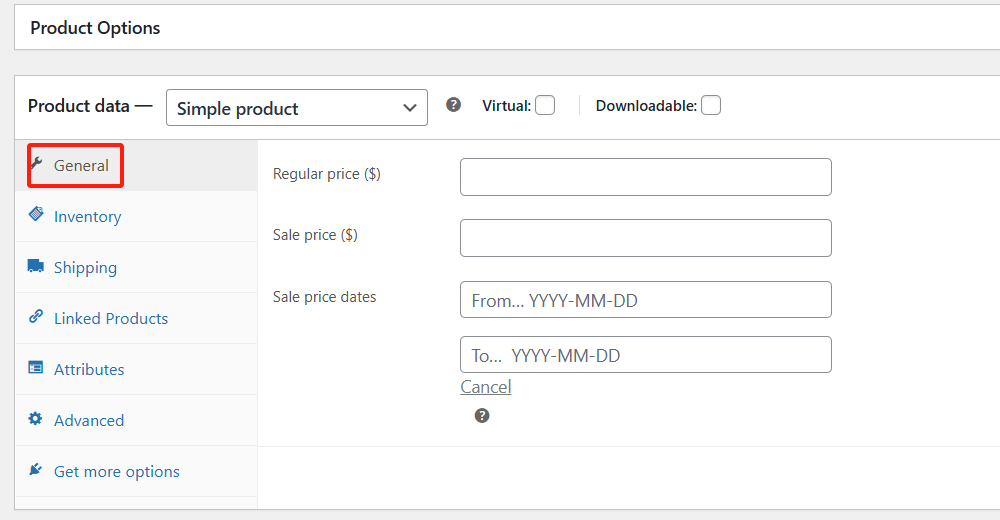Click the wrench icon beside General
This screenshot has height=520, width=1000.
pos(36,163)
